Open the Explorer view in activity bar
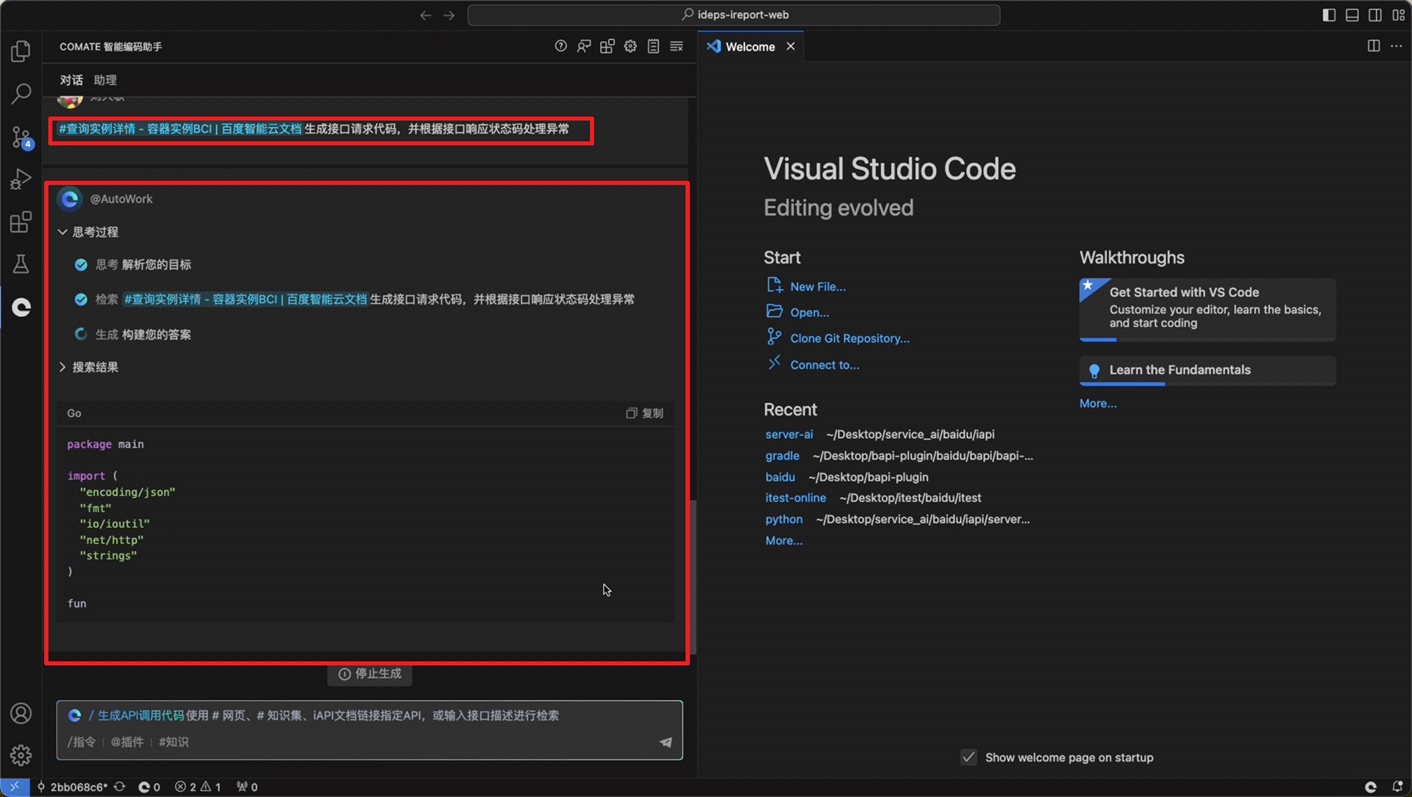1412x797 pixels. [21, 51]
